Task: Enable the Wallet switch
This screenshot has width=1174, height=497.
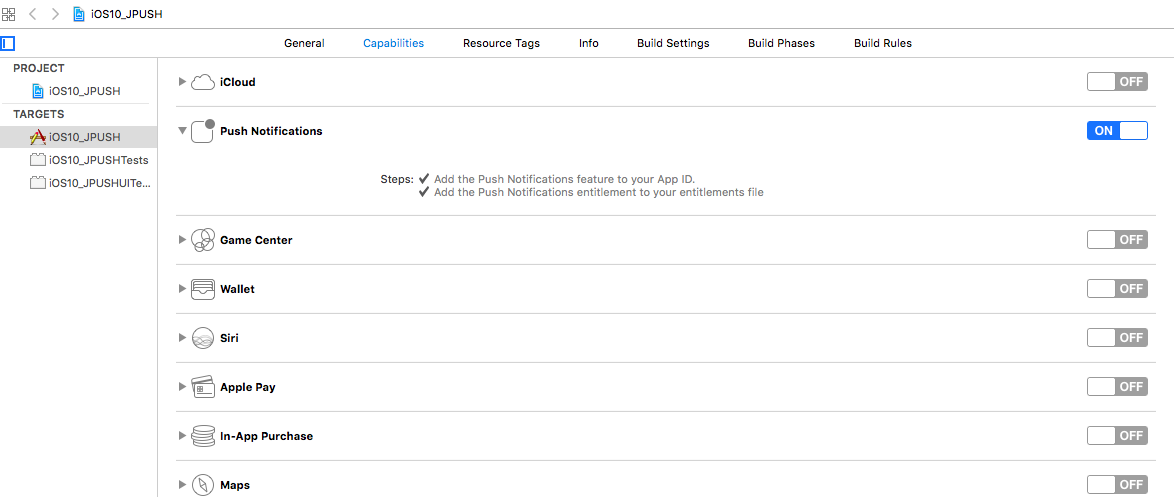Action: (x=1117, y=289)
